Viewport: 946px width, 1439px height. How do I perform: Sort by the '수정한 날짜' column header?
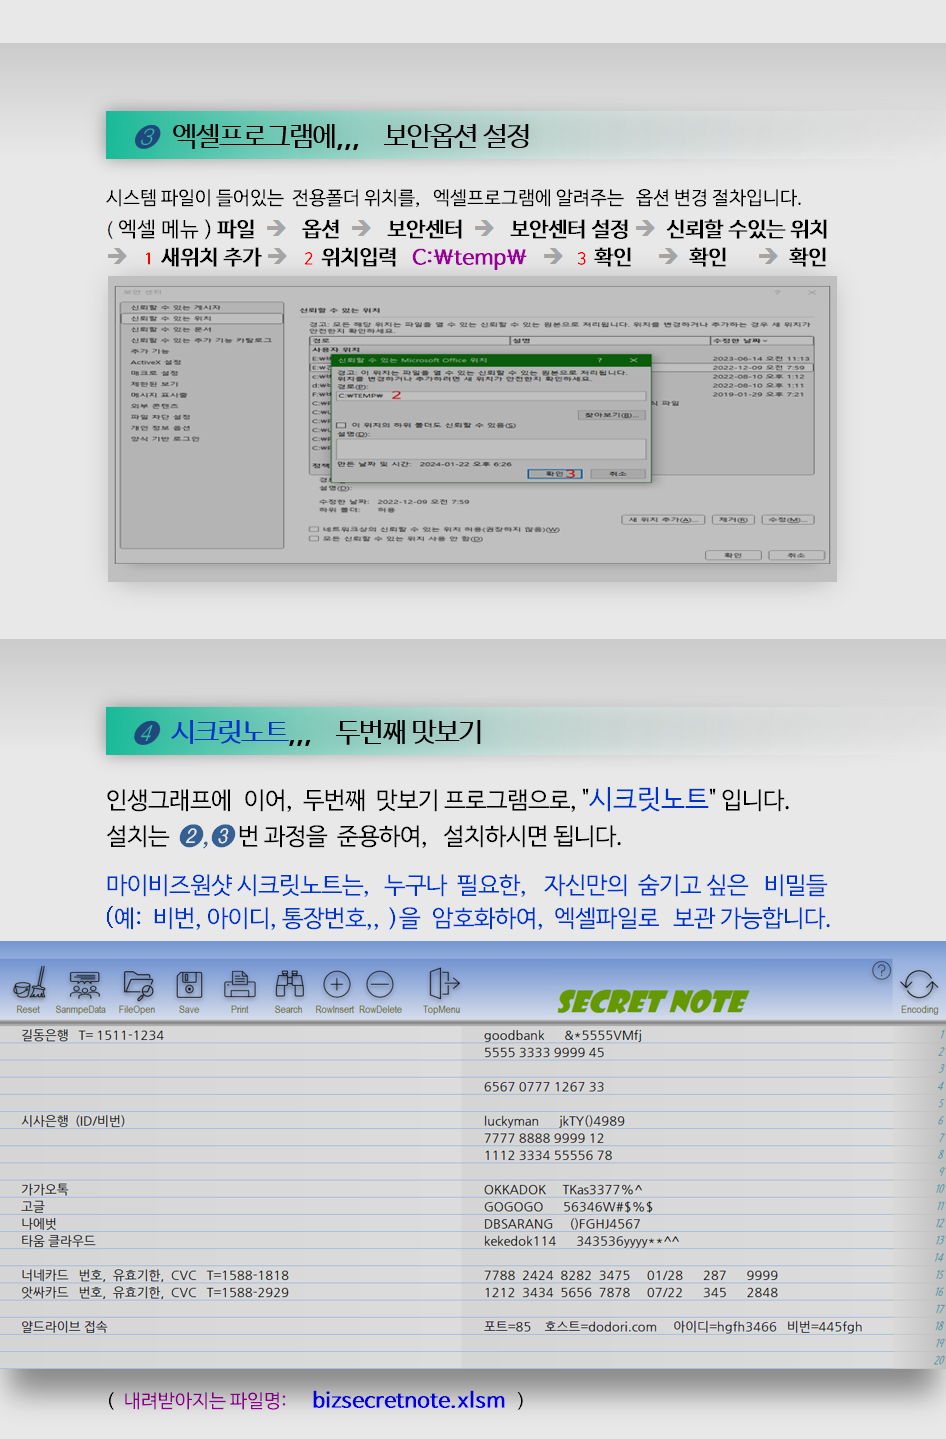pyautogui.click(x=760, y=341)
